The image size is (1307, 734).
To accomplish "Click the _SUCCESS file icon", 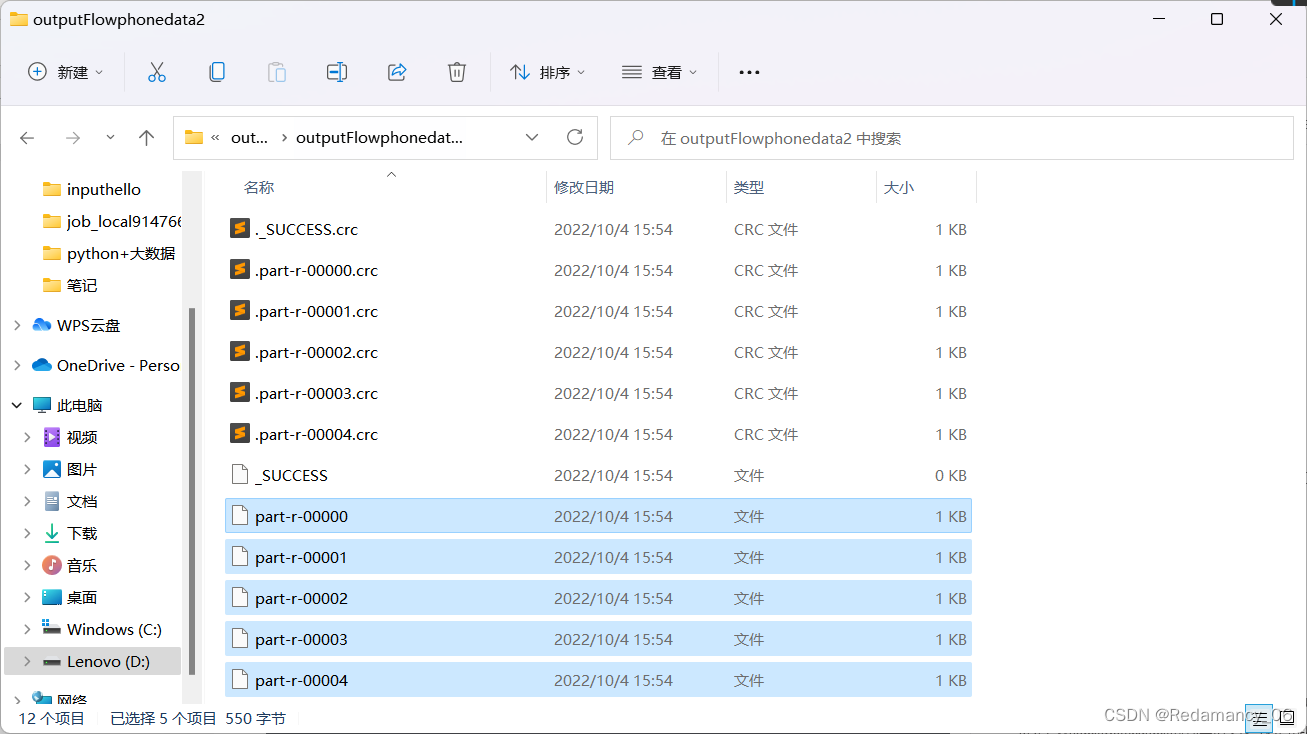I will tap(239, 475).
